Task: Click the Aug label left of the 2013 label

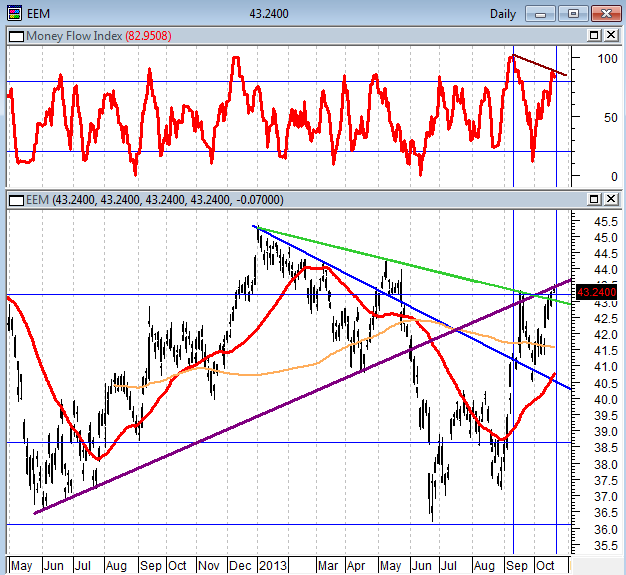Action: (116, 565)
